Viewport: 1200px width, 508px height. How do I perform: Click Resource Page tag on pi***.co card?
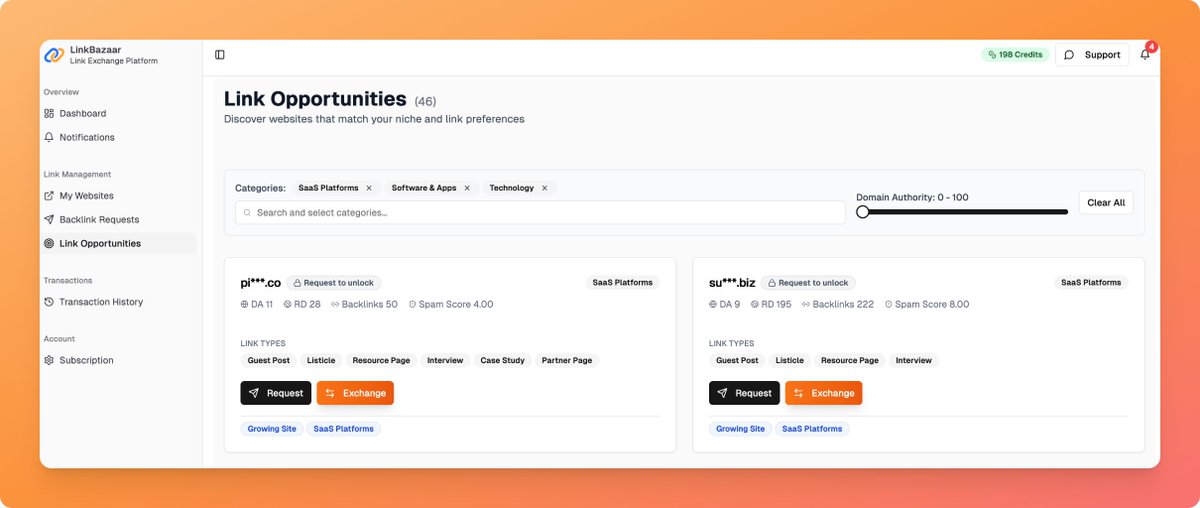click(381, 360)
